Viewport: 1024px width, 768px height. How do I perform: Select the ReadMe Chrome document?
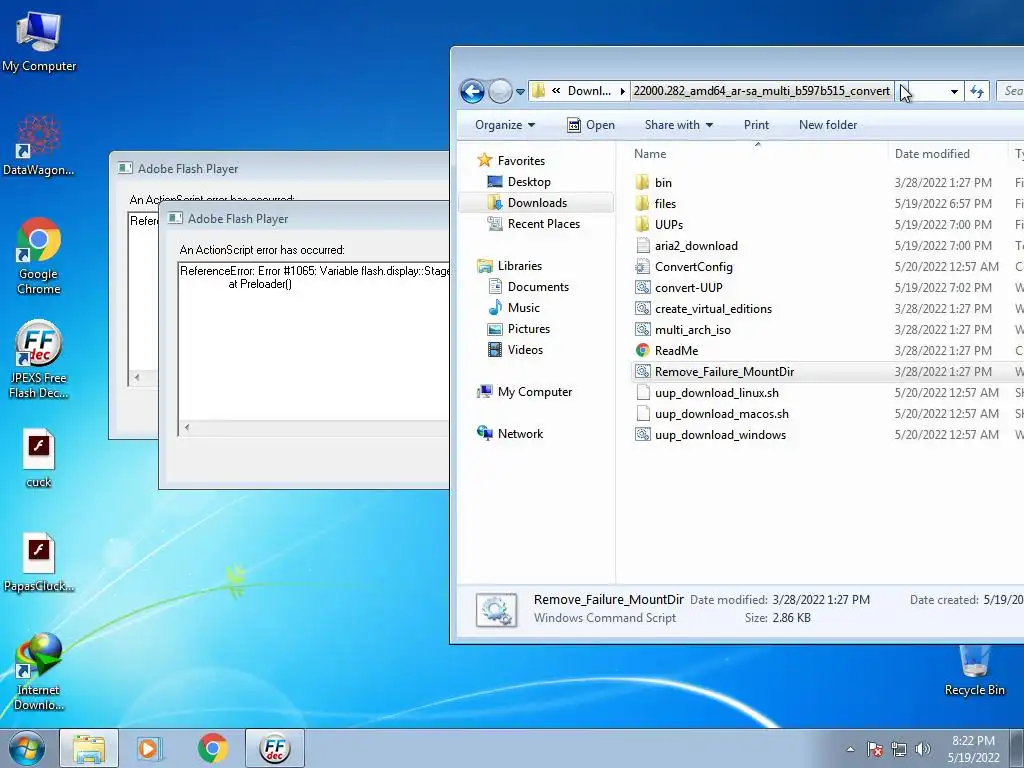(x=676, y=351)
